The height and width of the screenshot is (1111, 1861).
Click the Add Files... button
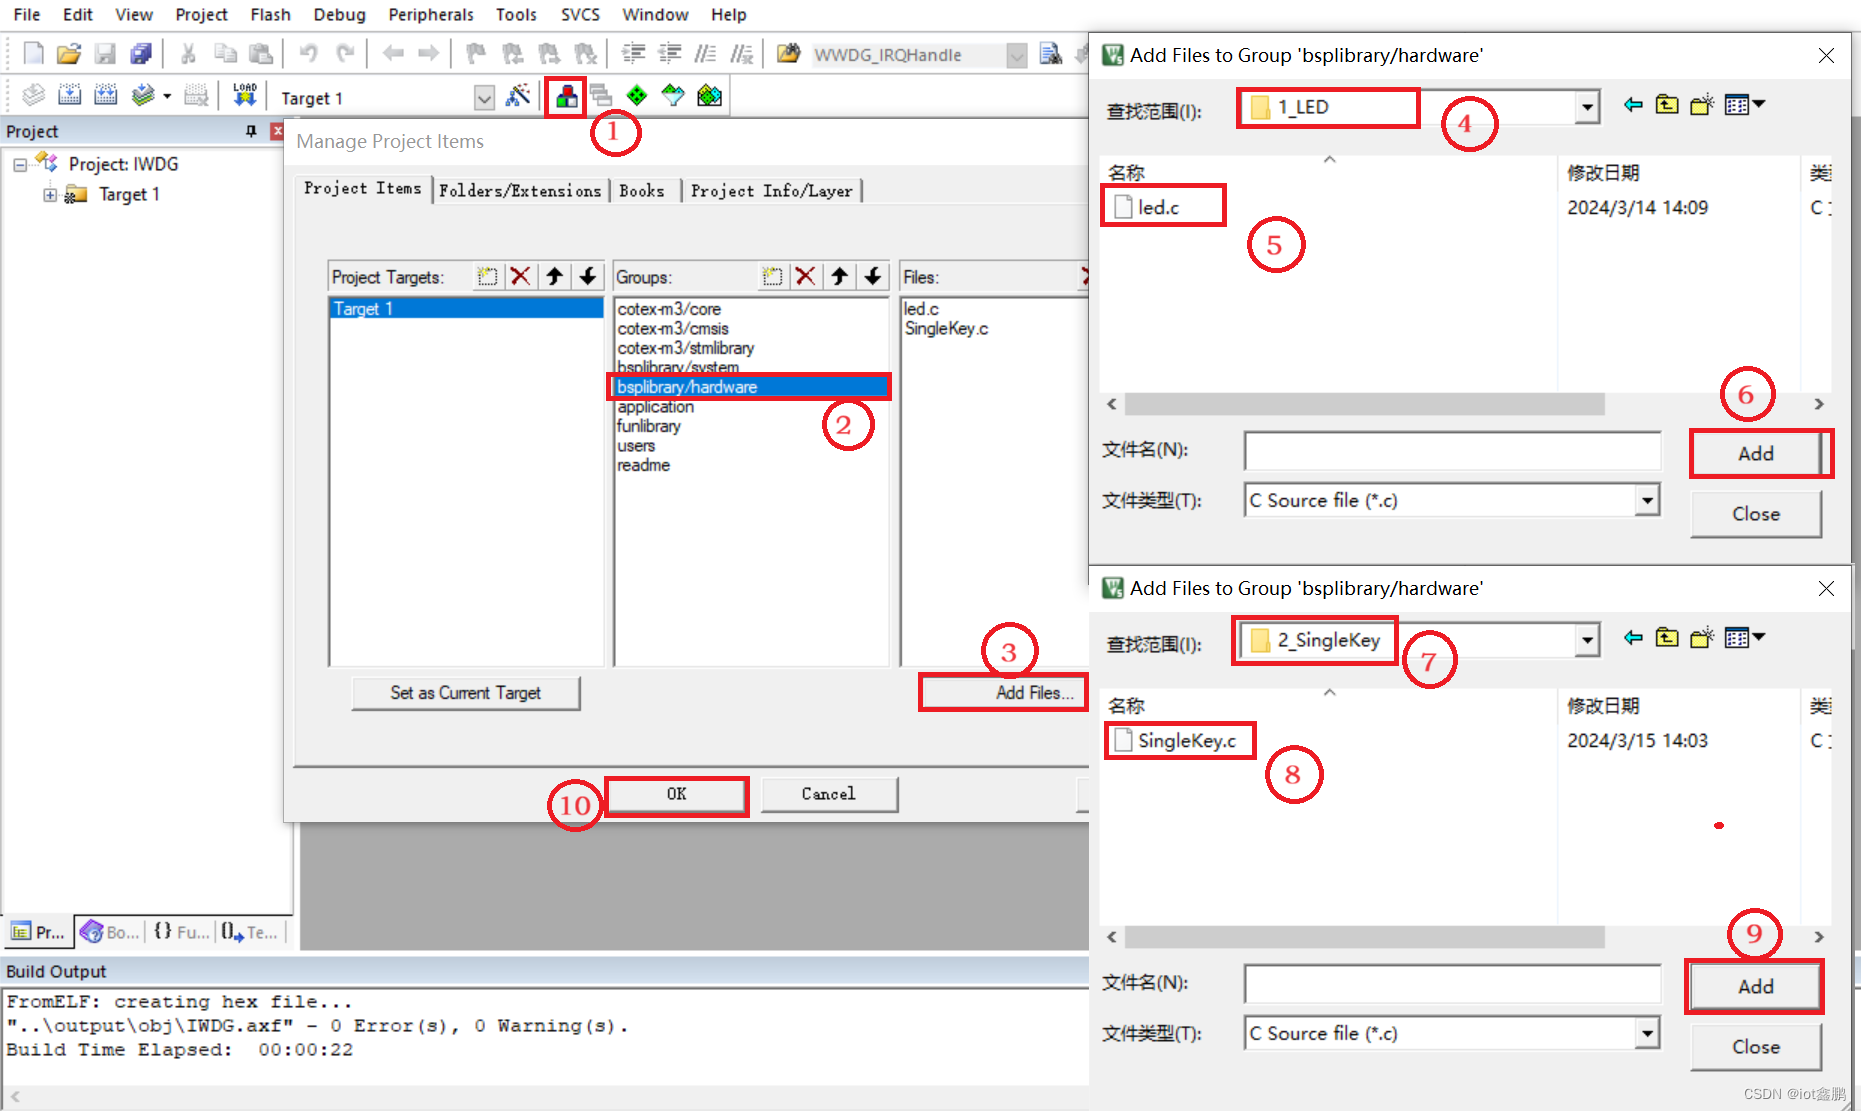pos(1004,692)
